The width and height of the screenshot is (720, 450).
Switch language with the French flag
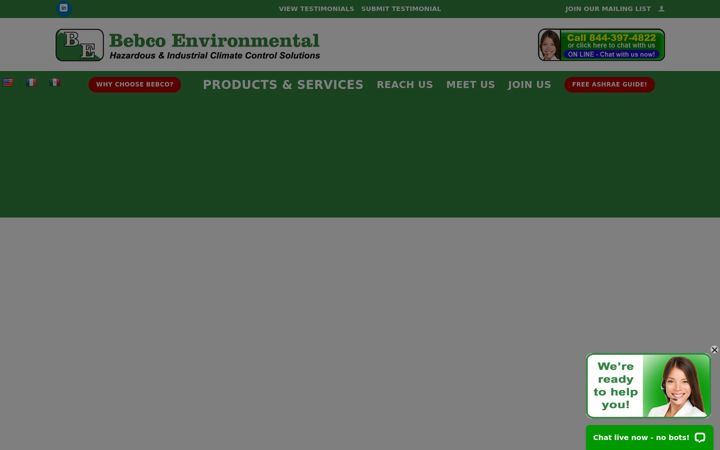[31, 83]
